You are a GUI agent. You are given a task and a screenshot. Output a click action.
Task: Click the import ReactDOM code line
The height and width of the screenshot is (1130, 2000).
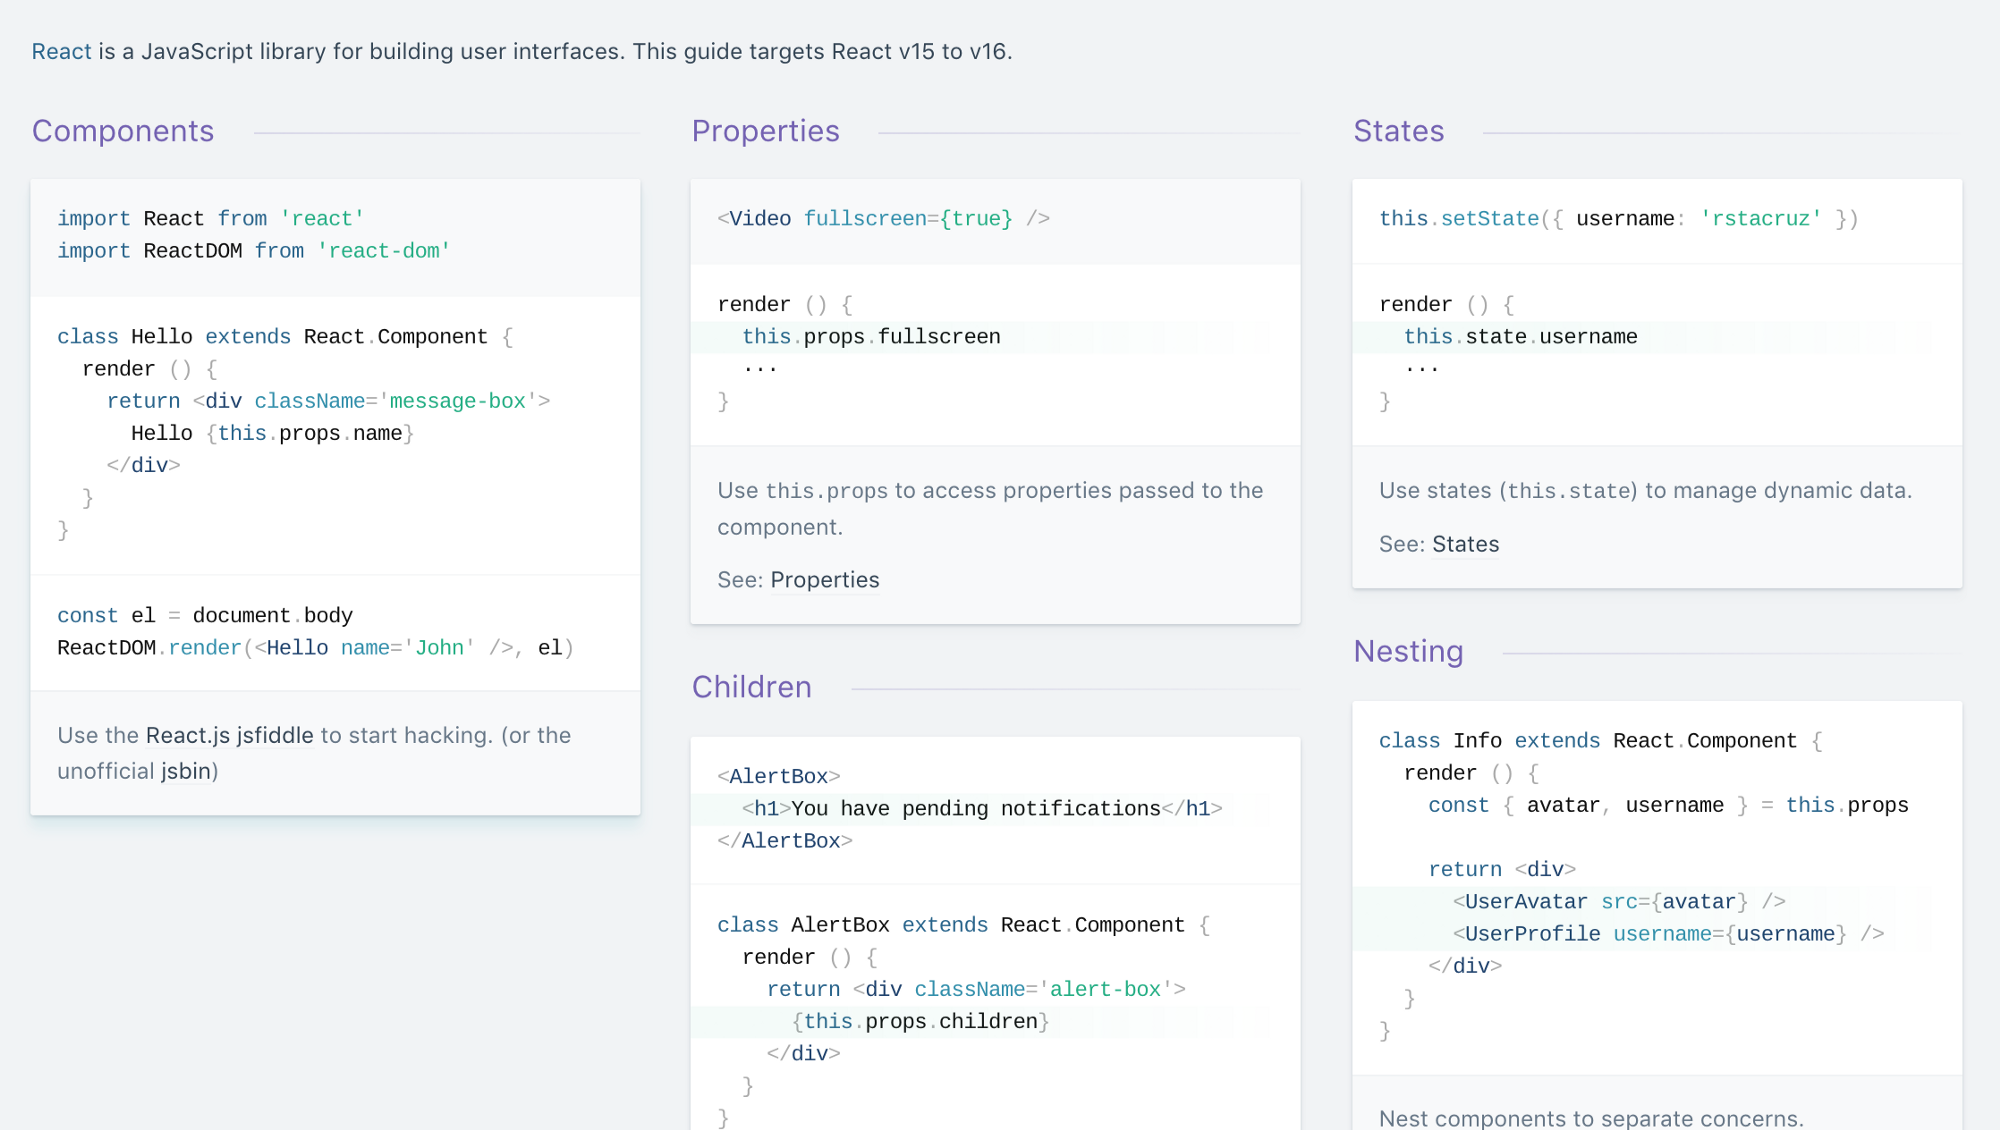click(x=253, y=251)
